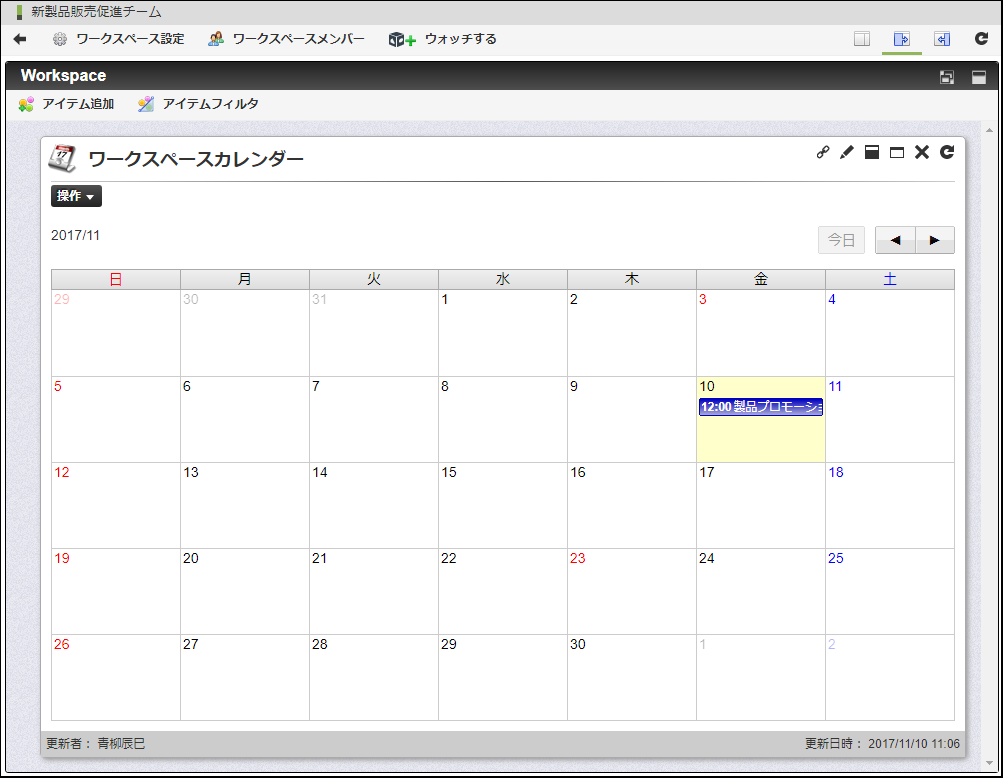Edit calendar item with pencil icon
Image resolution: width=1003 pixels, height=778 pixels.
pos(847,152)
